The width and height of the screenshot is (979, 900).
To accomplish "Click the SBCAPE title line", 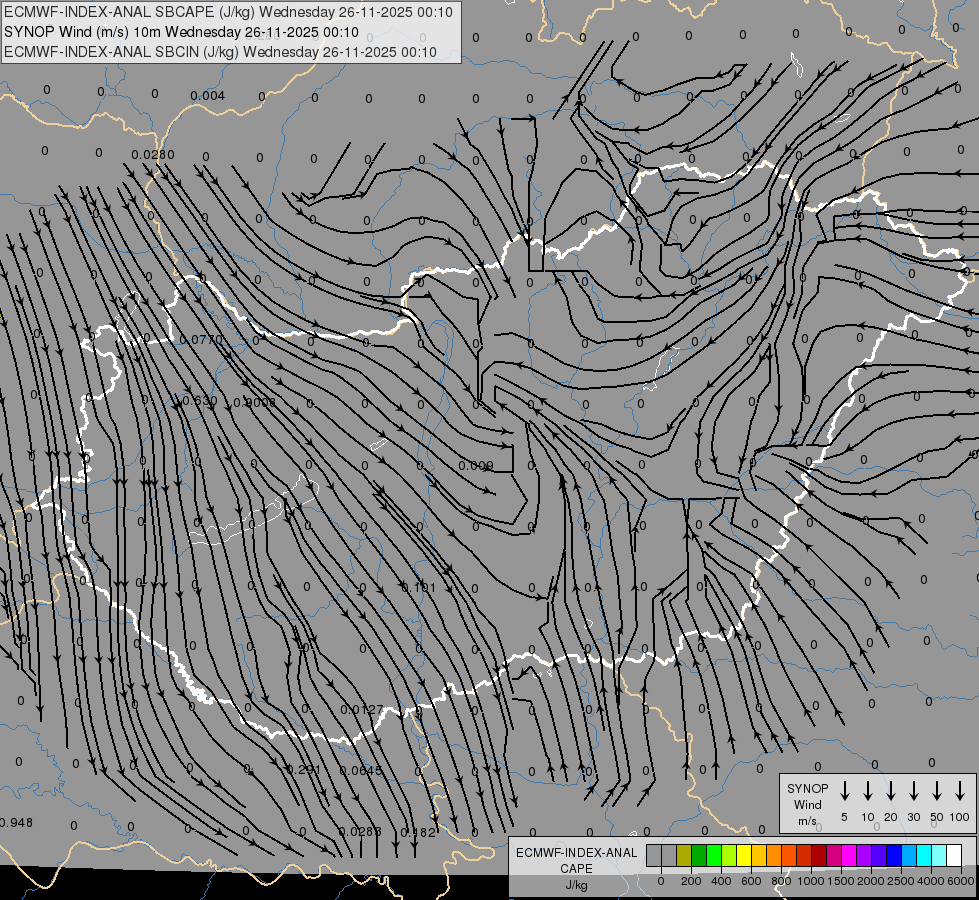I will click(x=228, y=12).
